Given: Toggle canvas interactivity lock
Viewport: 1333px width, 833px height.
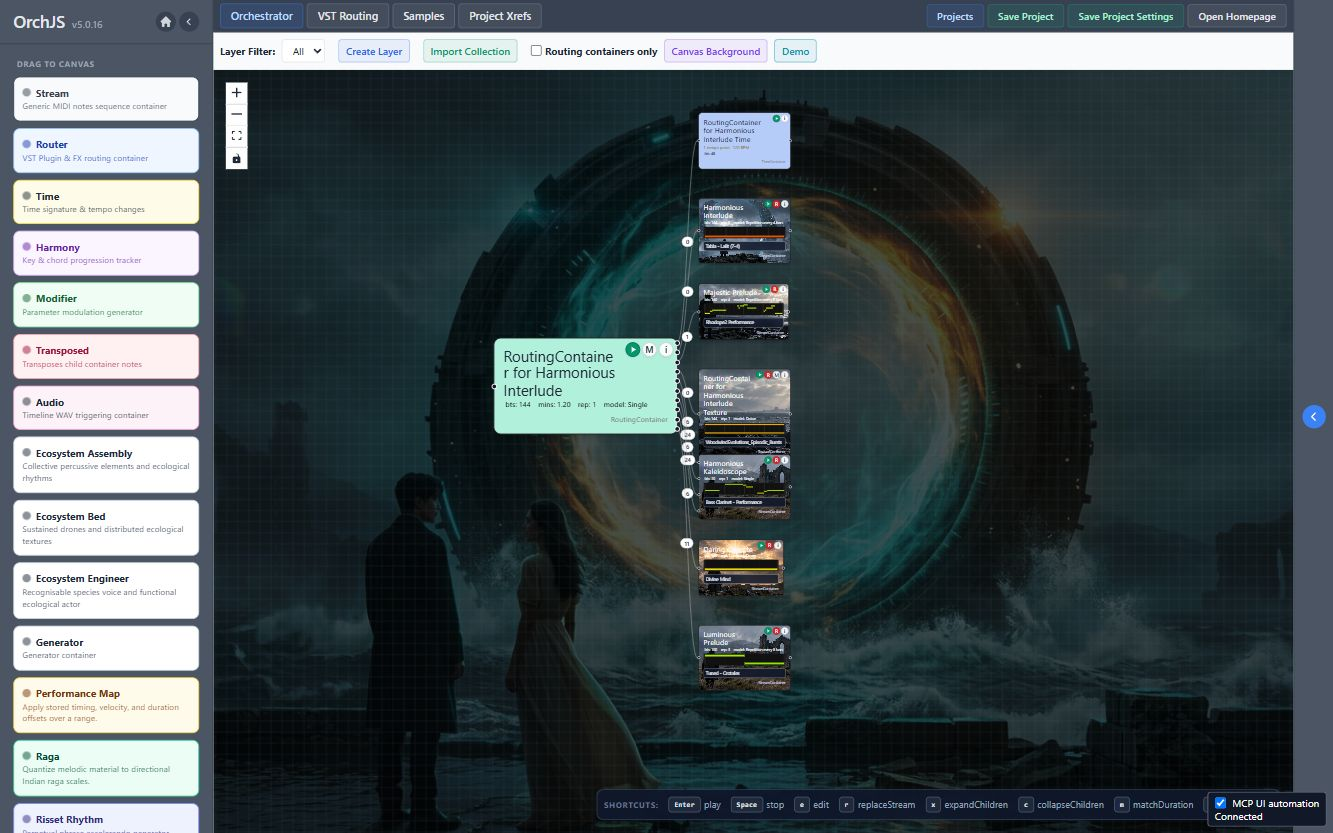Looking at the screenshot, I should [x=236, y=158].
